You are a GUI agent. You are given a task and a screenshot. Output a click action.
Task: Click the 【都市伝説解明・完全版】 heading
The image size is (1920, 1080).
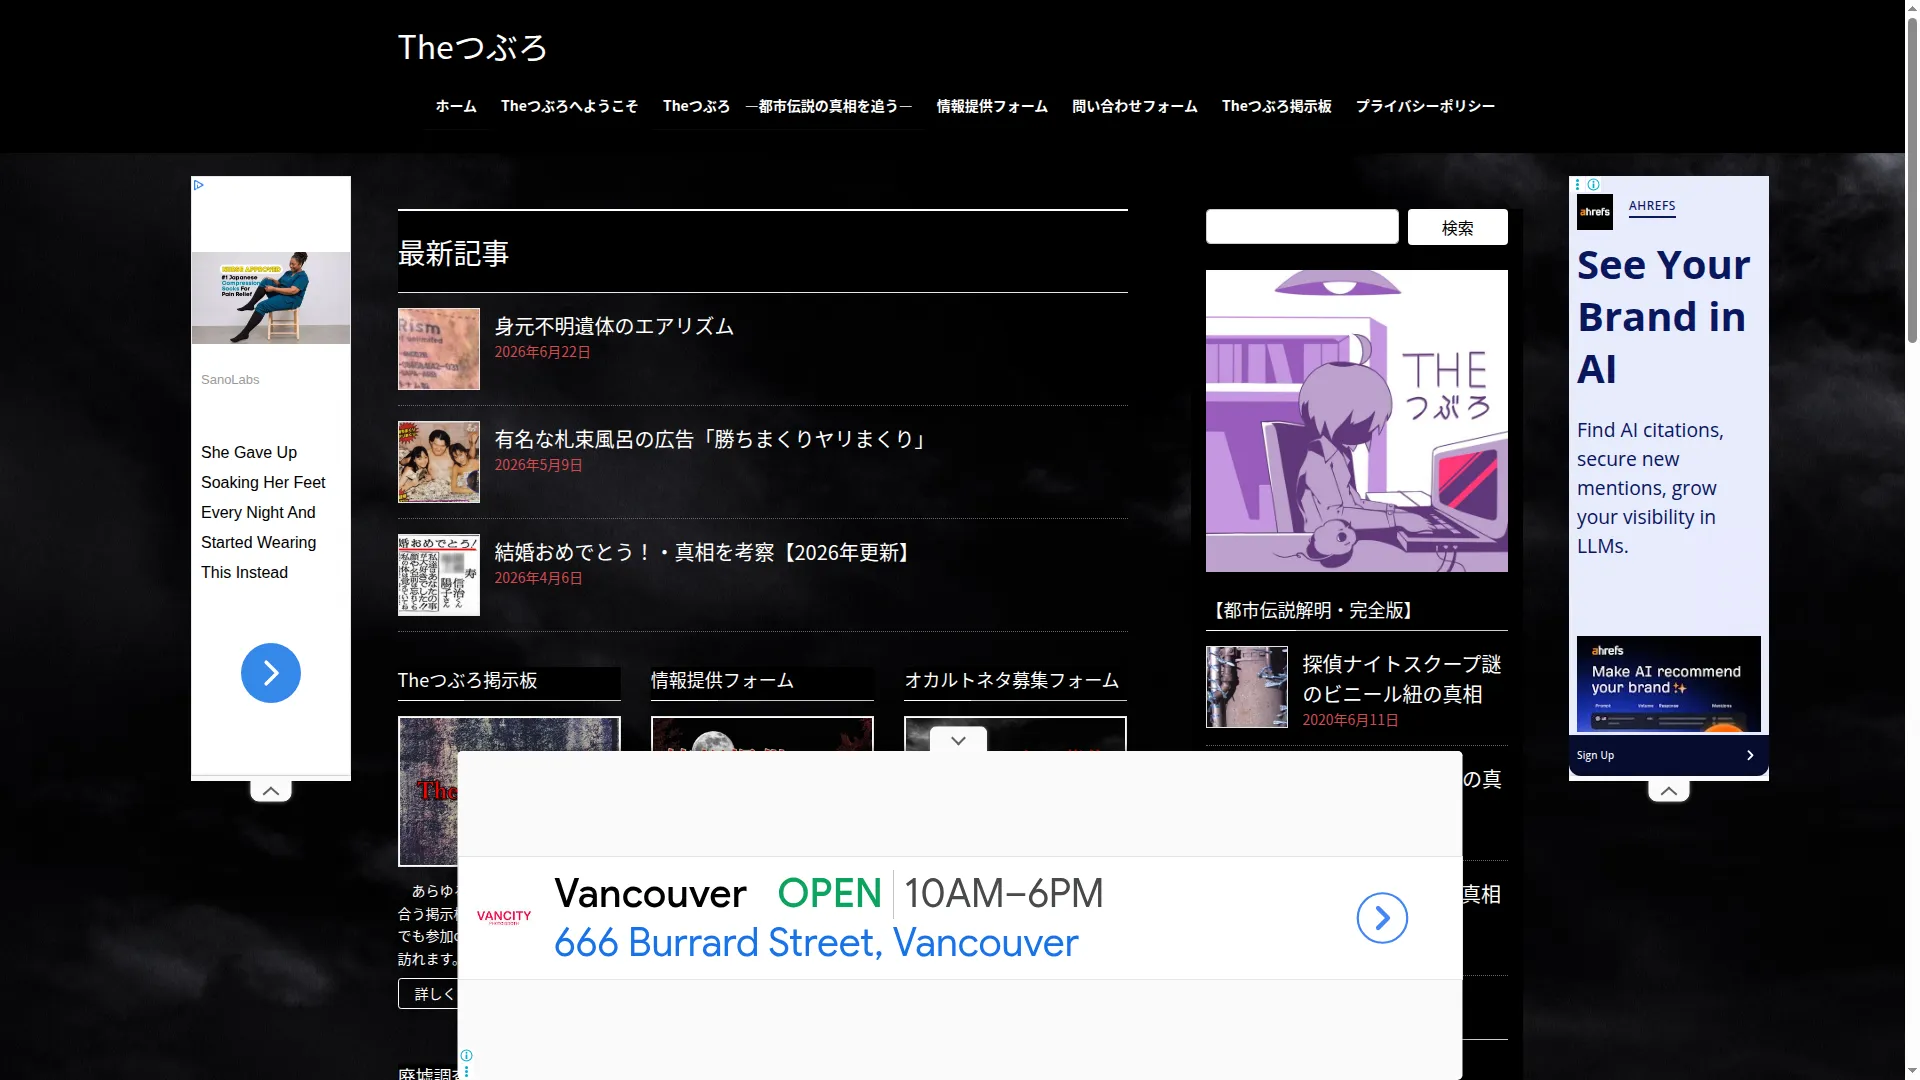[1312, 611]
